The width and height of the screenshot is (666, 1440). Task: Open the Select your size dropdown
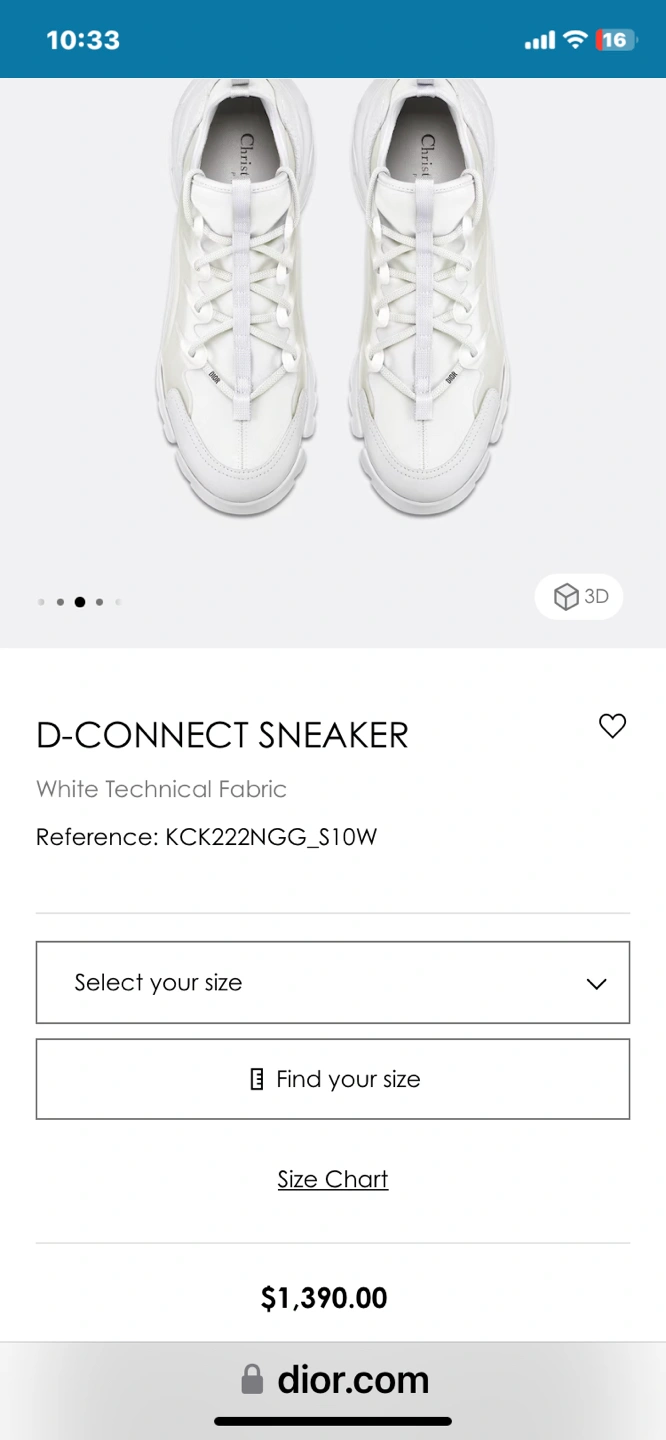pyautogui.click(x=332, y=982)
